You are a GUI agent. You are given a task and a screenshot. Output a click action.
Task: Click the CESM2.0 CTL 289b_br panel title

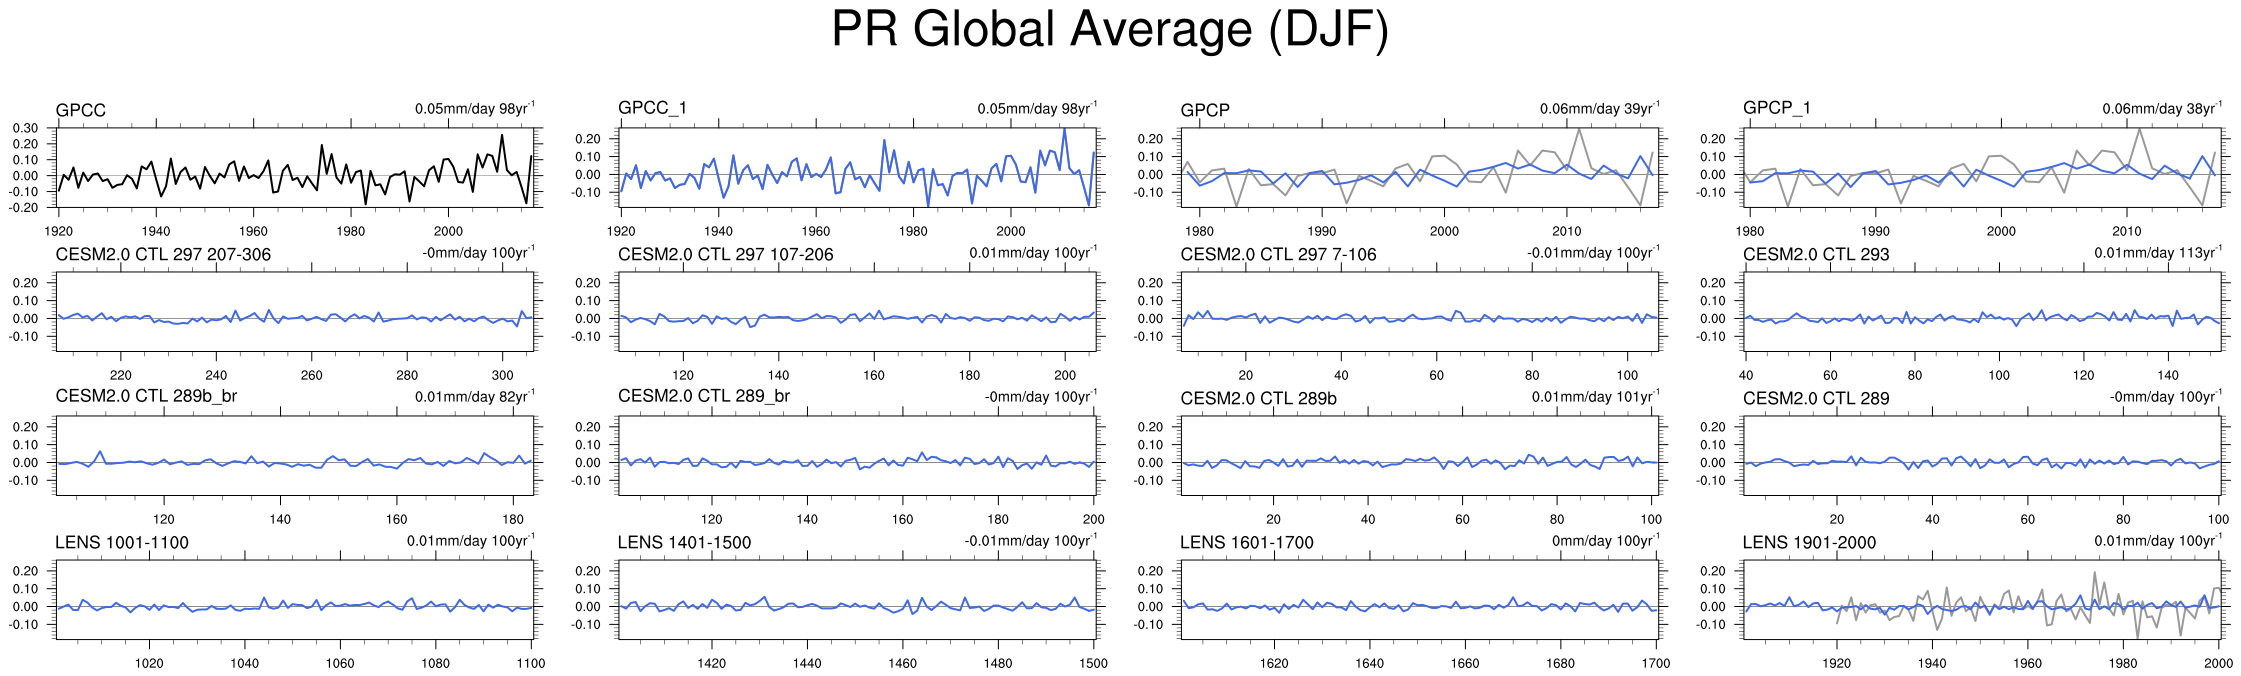pos(146,396)
